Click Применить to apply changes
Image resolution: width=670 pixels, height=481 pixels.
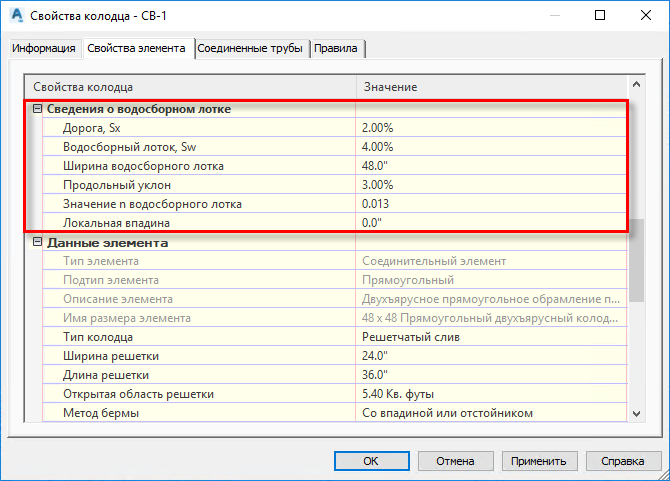[x=539, y=461]
